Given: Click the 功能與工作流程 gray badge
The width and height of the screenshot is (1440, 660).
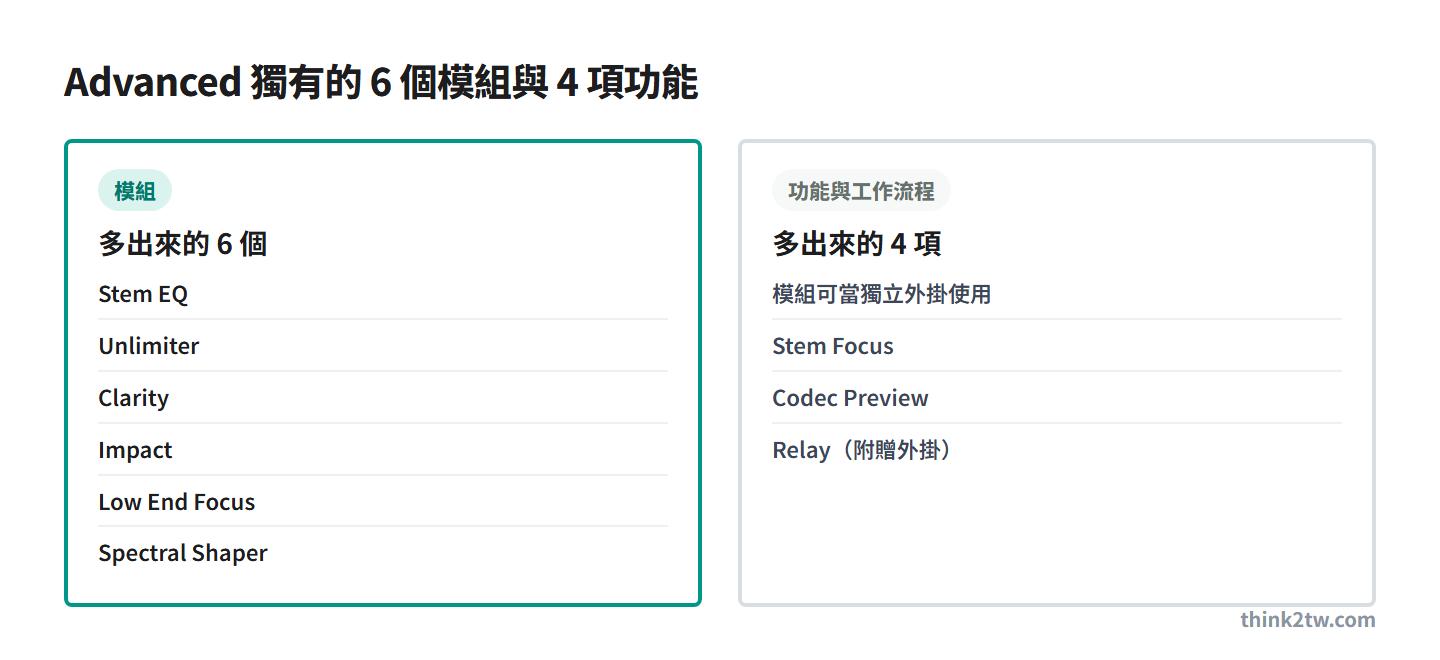Looking at the screenshot, I should [x=861, y=191].
